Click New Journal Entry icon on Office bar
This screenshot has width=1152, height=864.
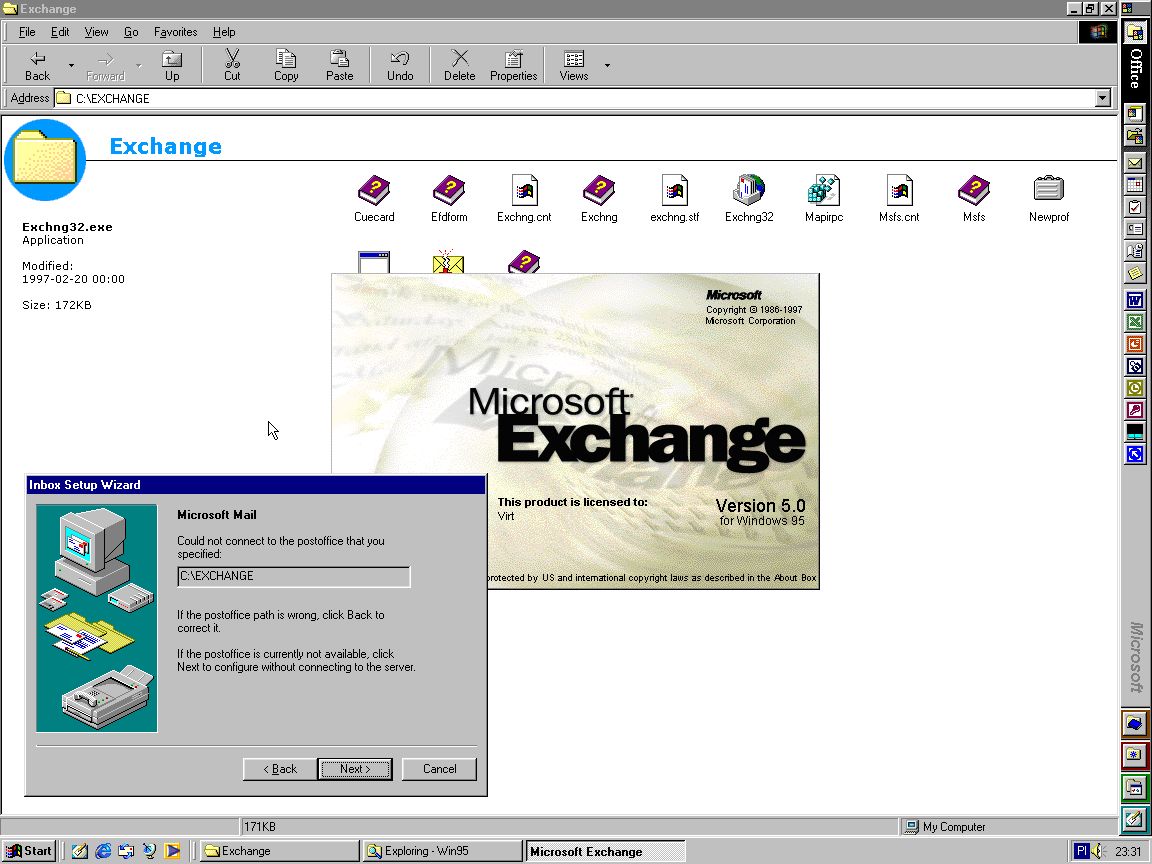pyautogui.click(x=1135, y=251)
